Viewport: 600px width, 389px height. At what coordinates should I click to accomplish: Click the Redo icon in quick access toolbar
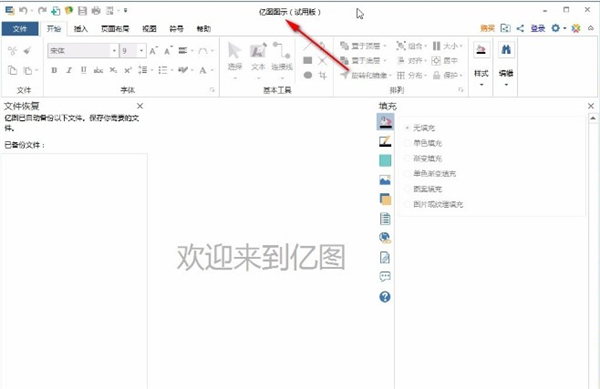42,11
